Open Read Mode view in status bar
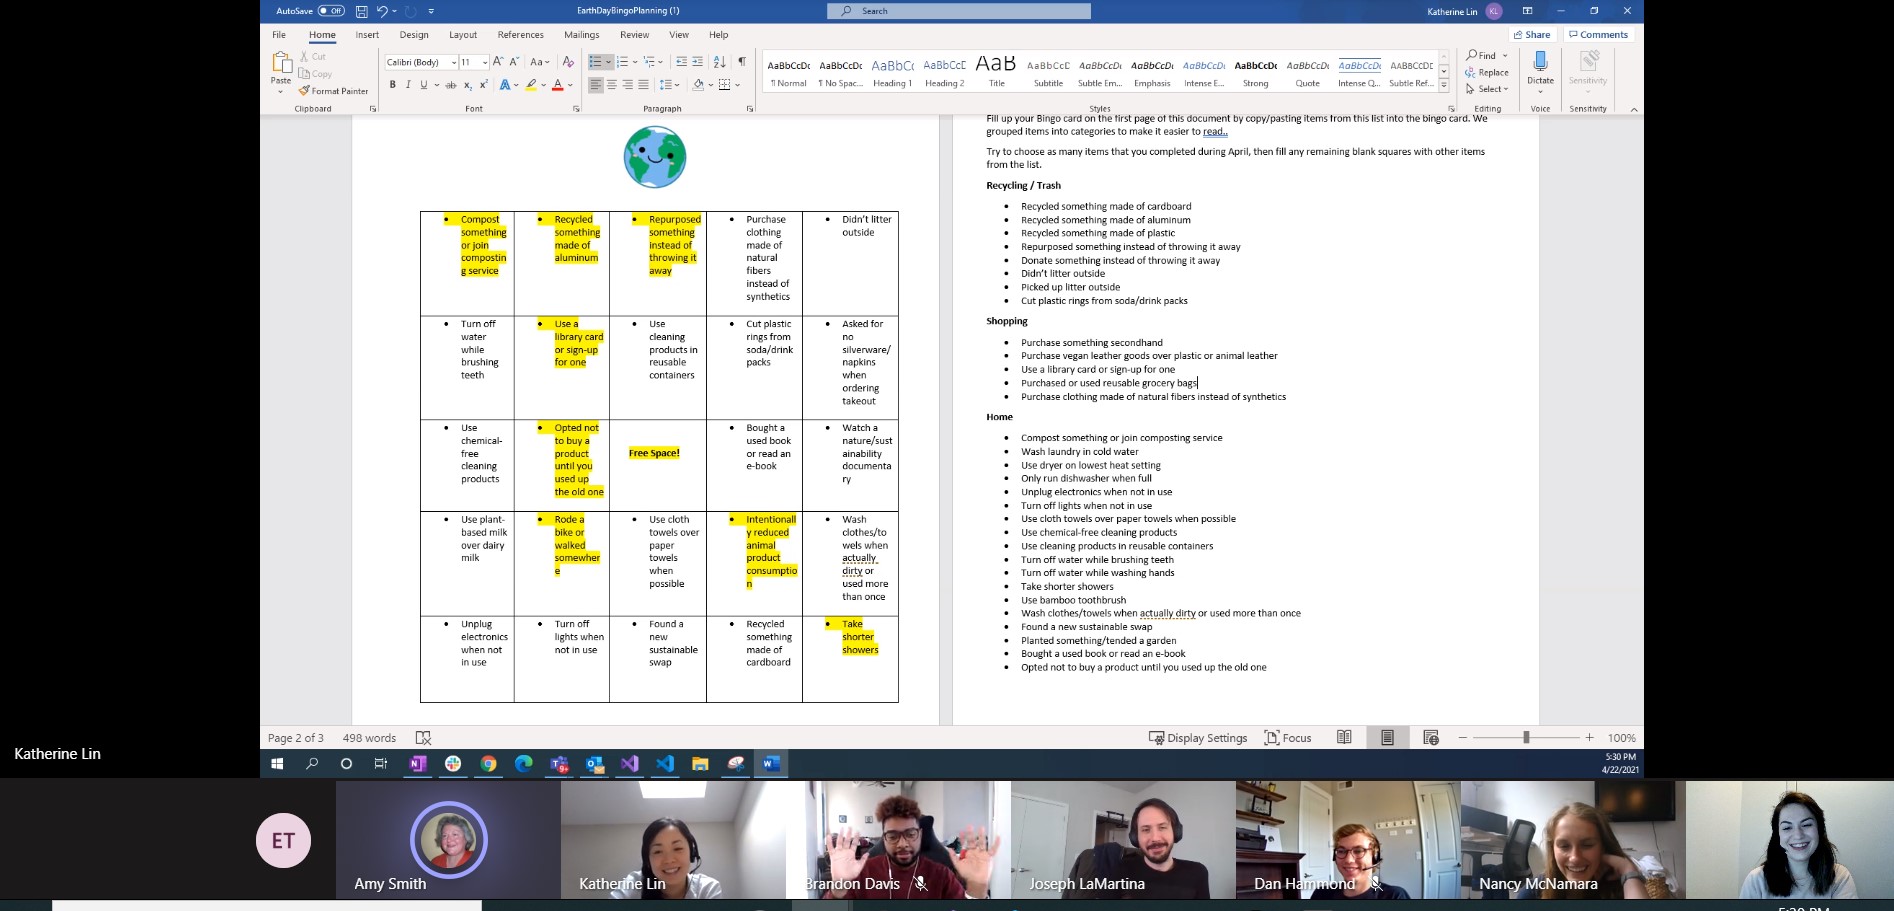Image resolution: width=1894 pixels, height=911 pixels. 1344,738
